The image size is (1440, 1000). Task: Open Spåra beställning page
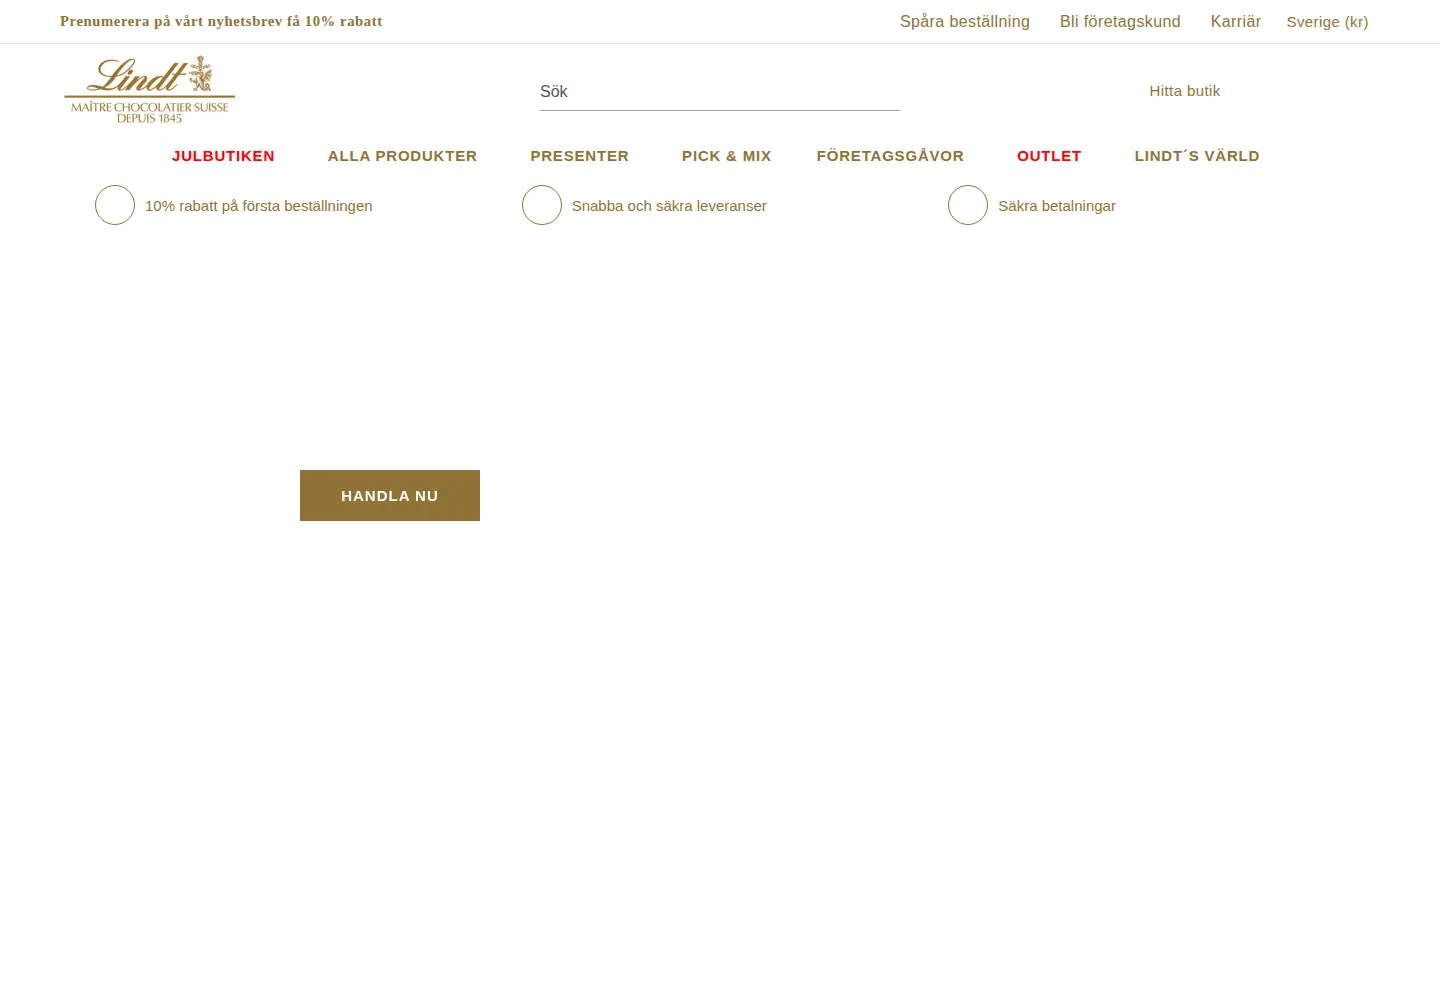(x=964, y=21)
